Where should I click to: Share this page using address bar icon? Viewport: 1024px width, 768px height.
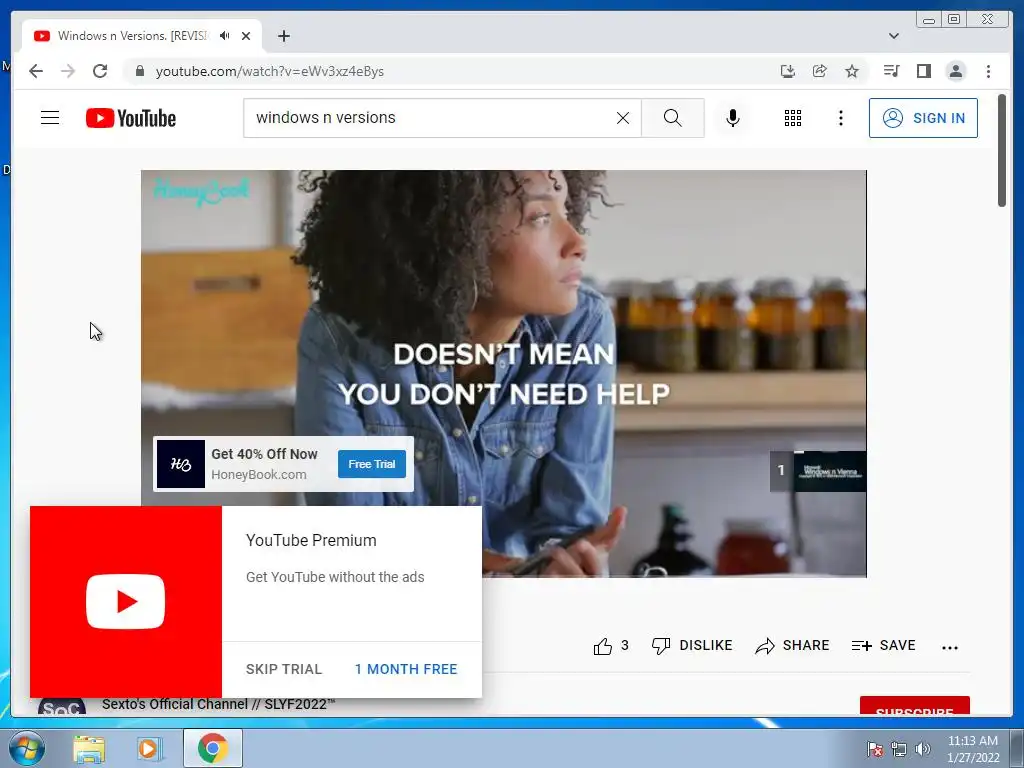820,71
